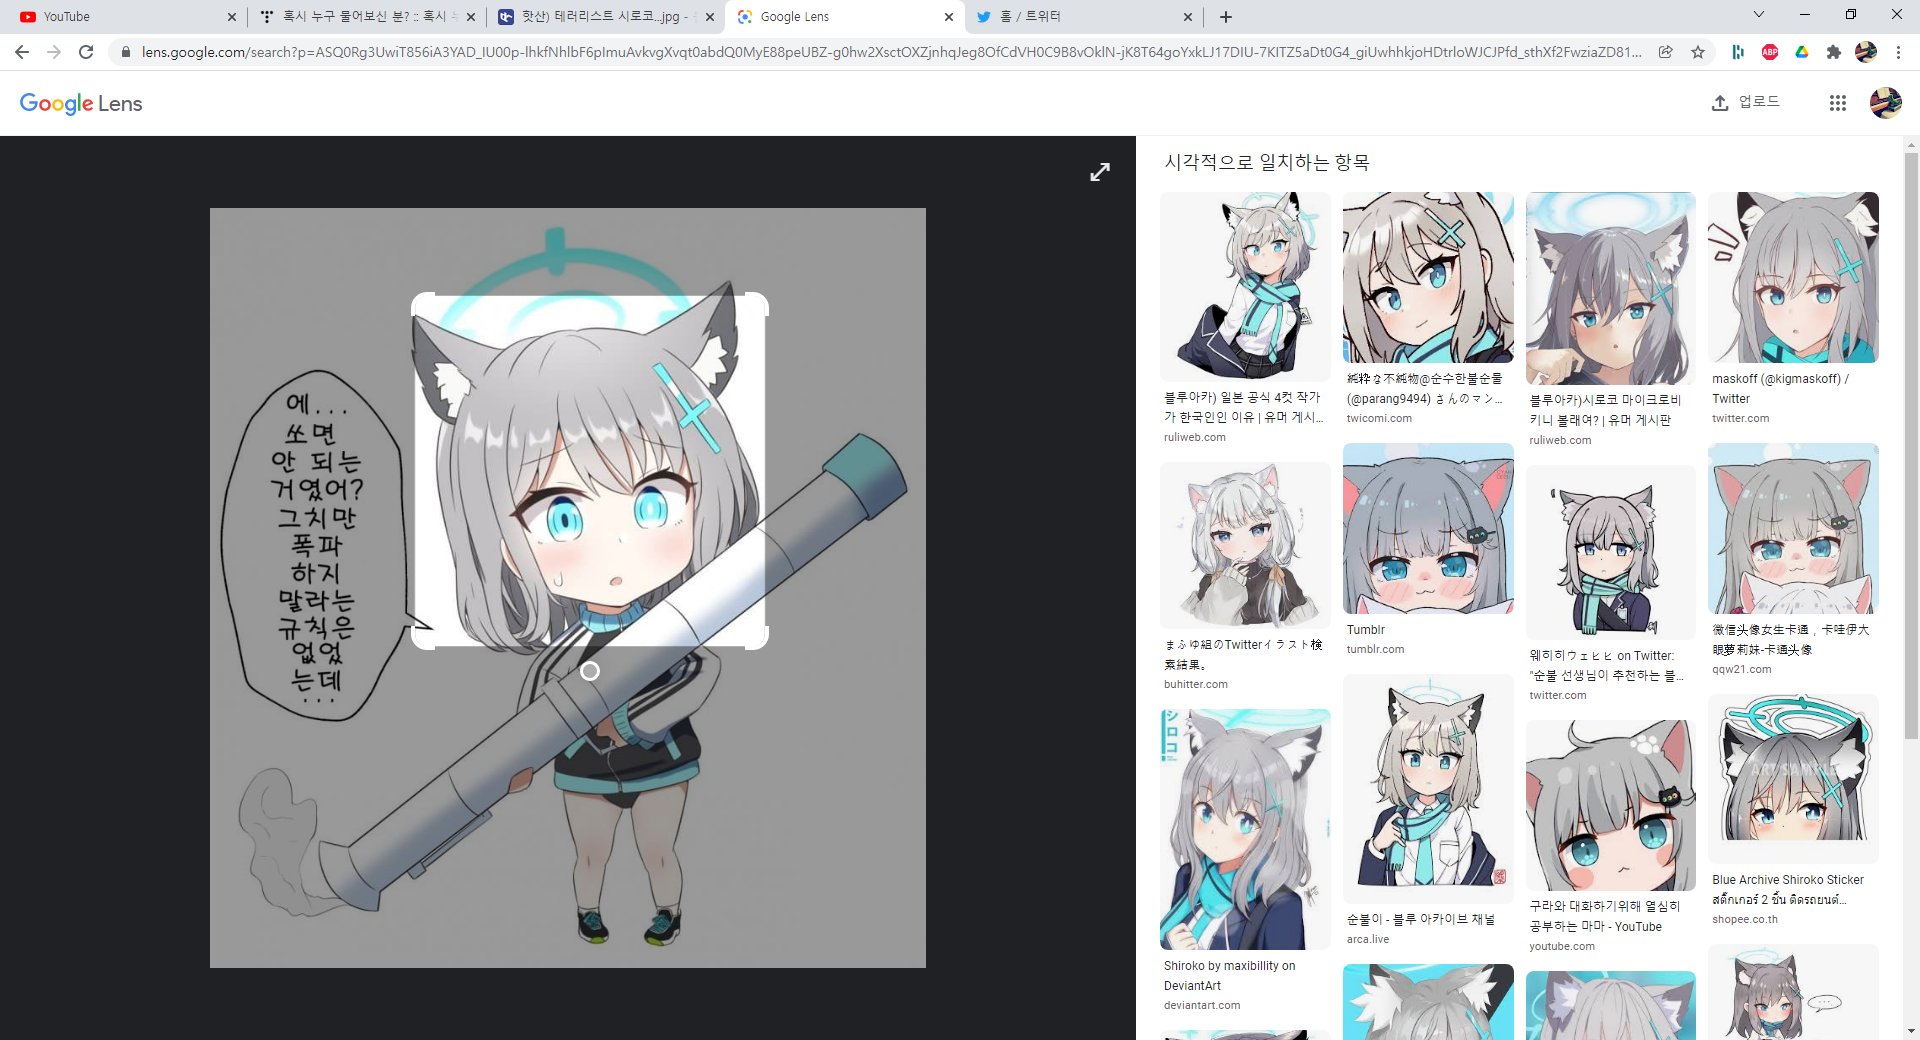The height and width of the screenshot is (1040, 1920).
Task: Click the 시각적으로 일치하는 항목 heading
Action: coord(1267,162)
